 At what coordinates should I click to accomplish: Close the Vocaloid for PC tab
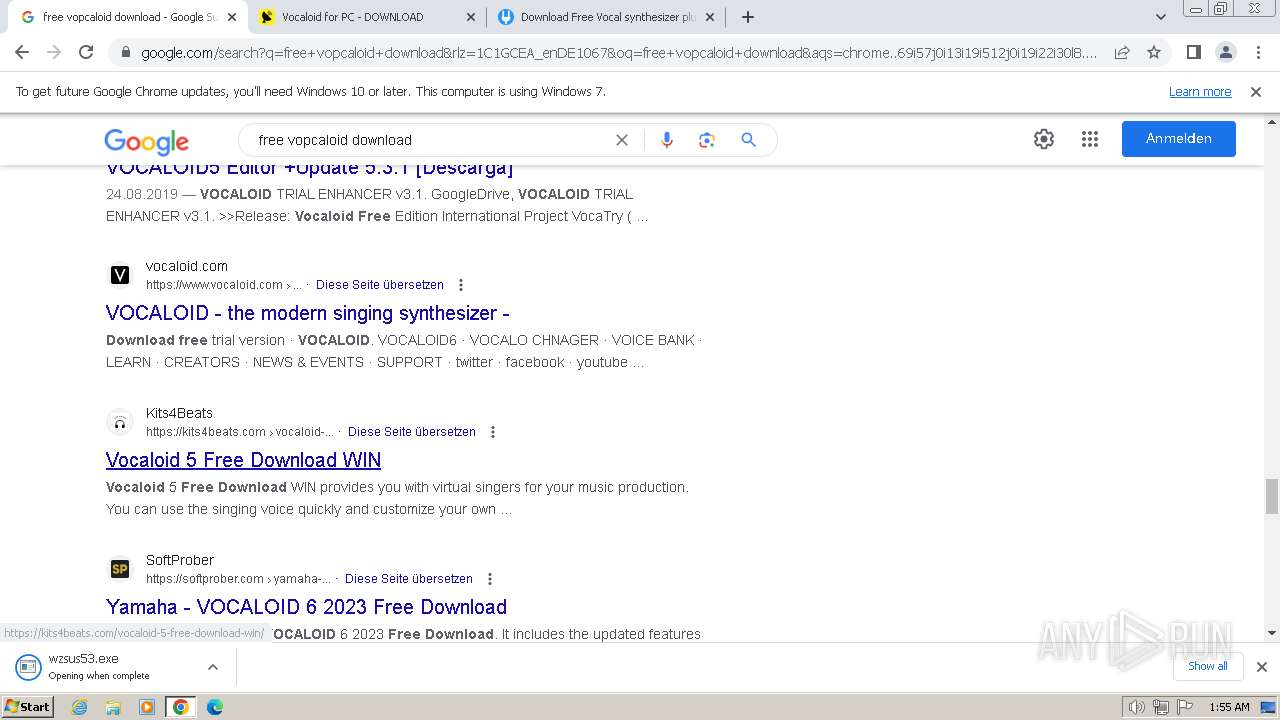[x=471, y=17]
